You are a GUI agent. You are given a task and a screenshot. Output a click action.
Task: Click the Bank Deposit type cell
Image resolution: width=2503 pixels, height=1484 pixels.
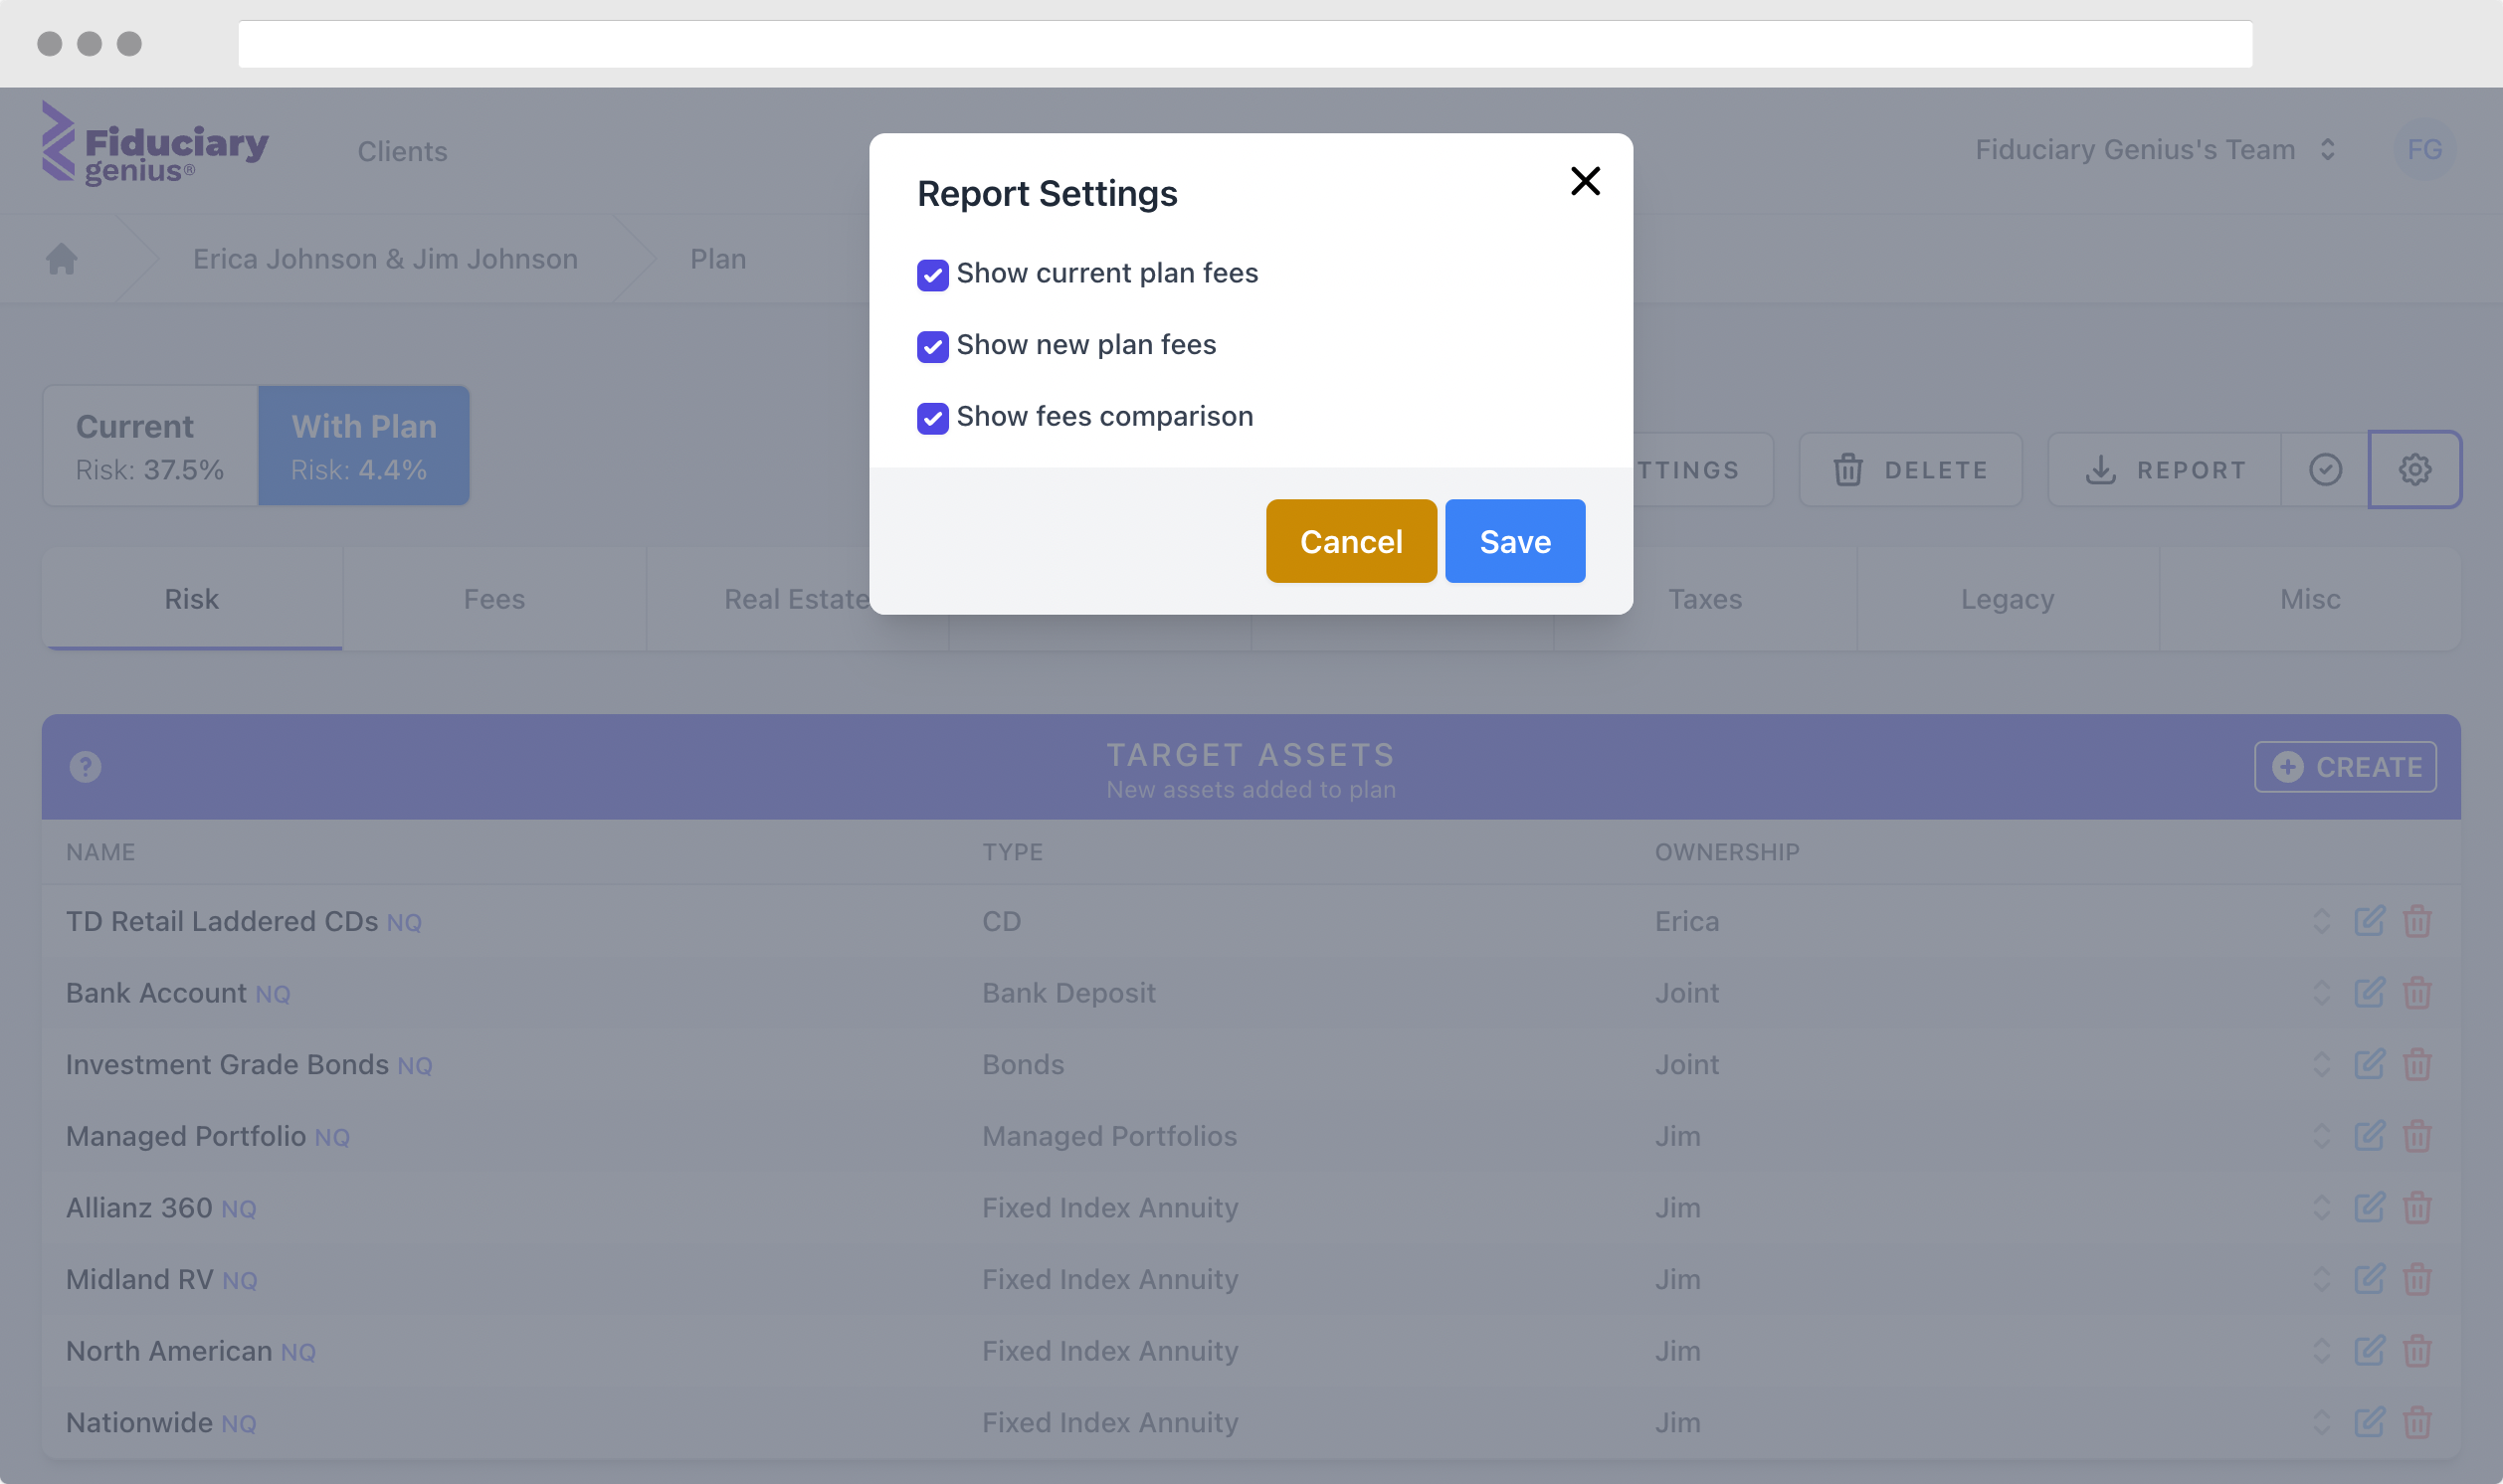tap(1068, 992)
